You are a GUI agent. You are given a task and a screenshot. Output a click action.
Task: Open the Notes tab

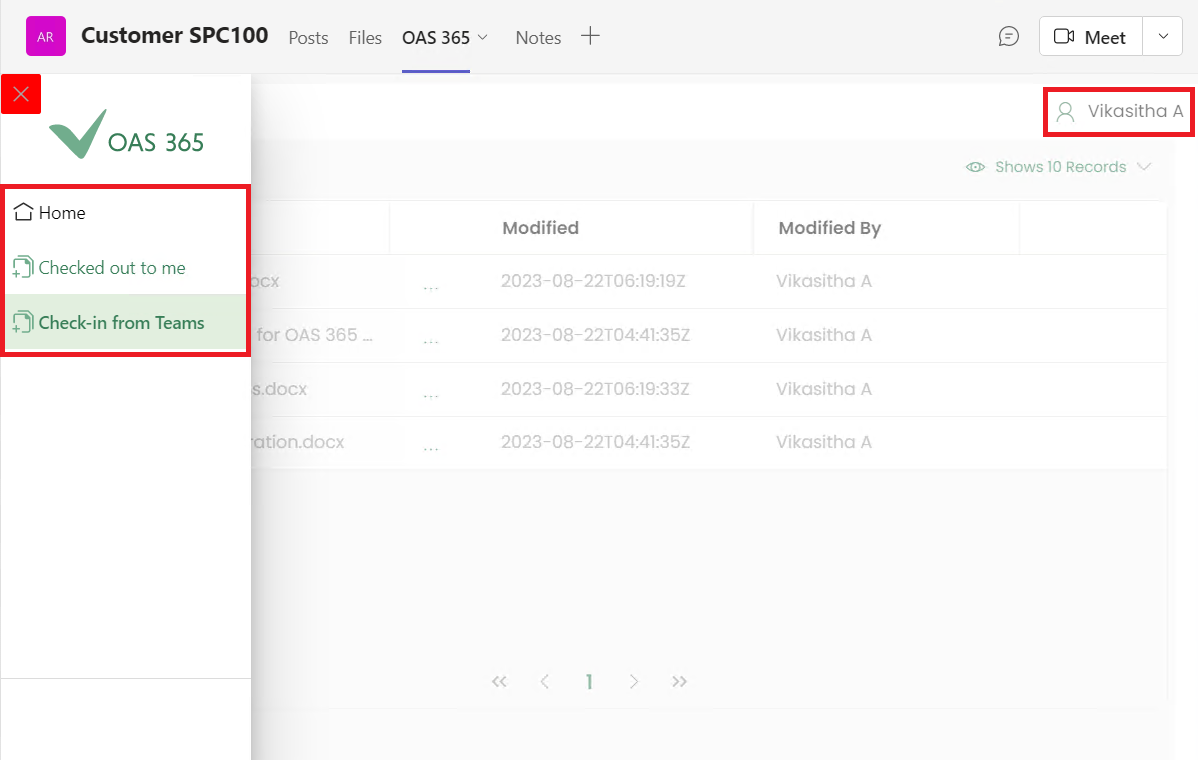pyautogui.click(x=538, y=38)
